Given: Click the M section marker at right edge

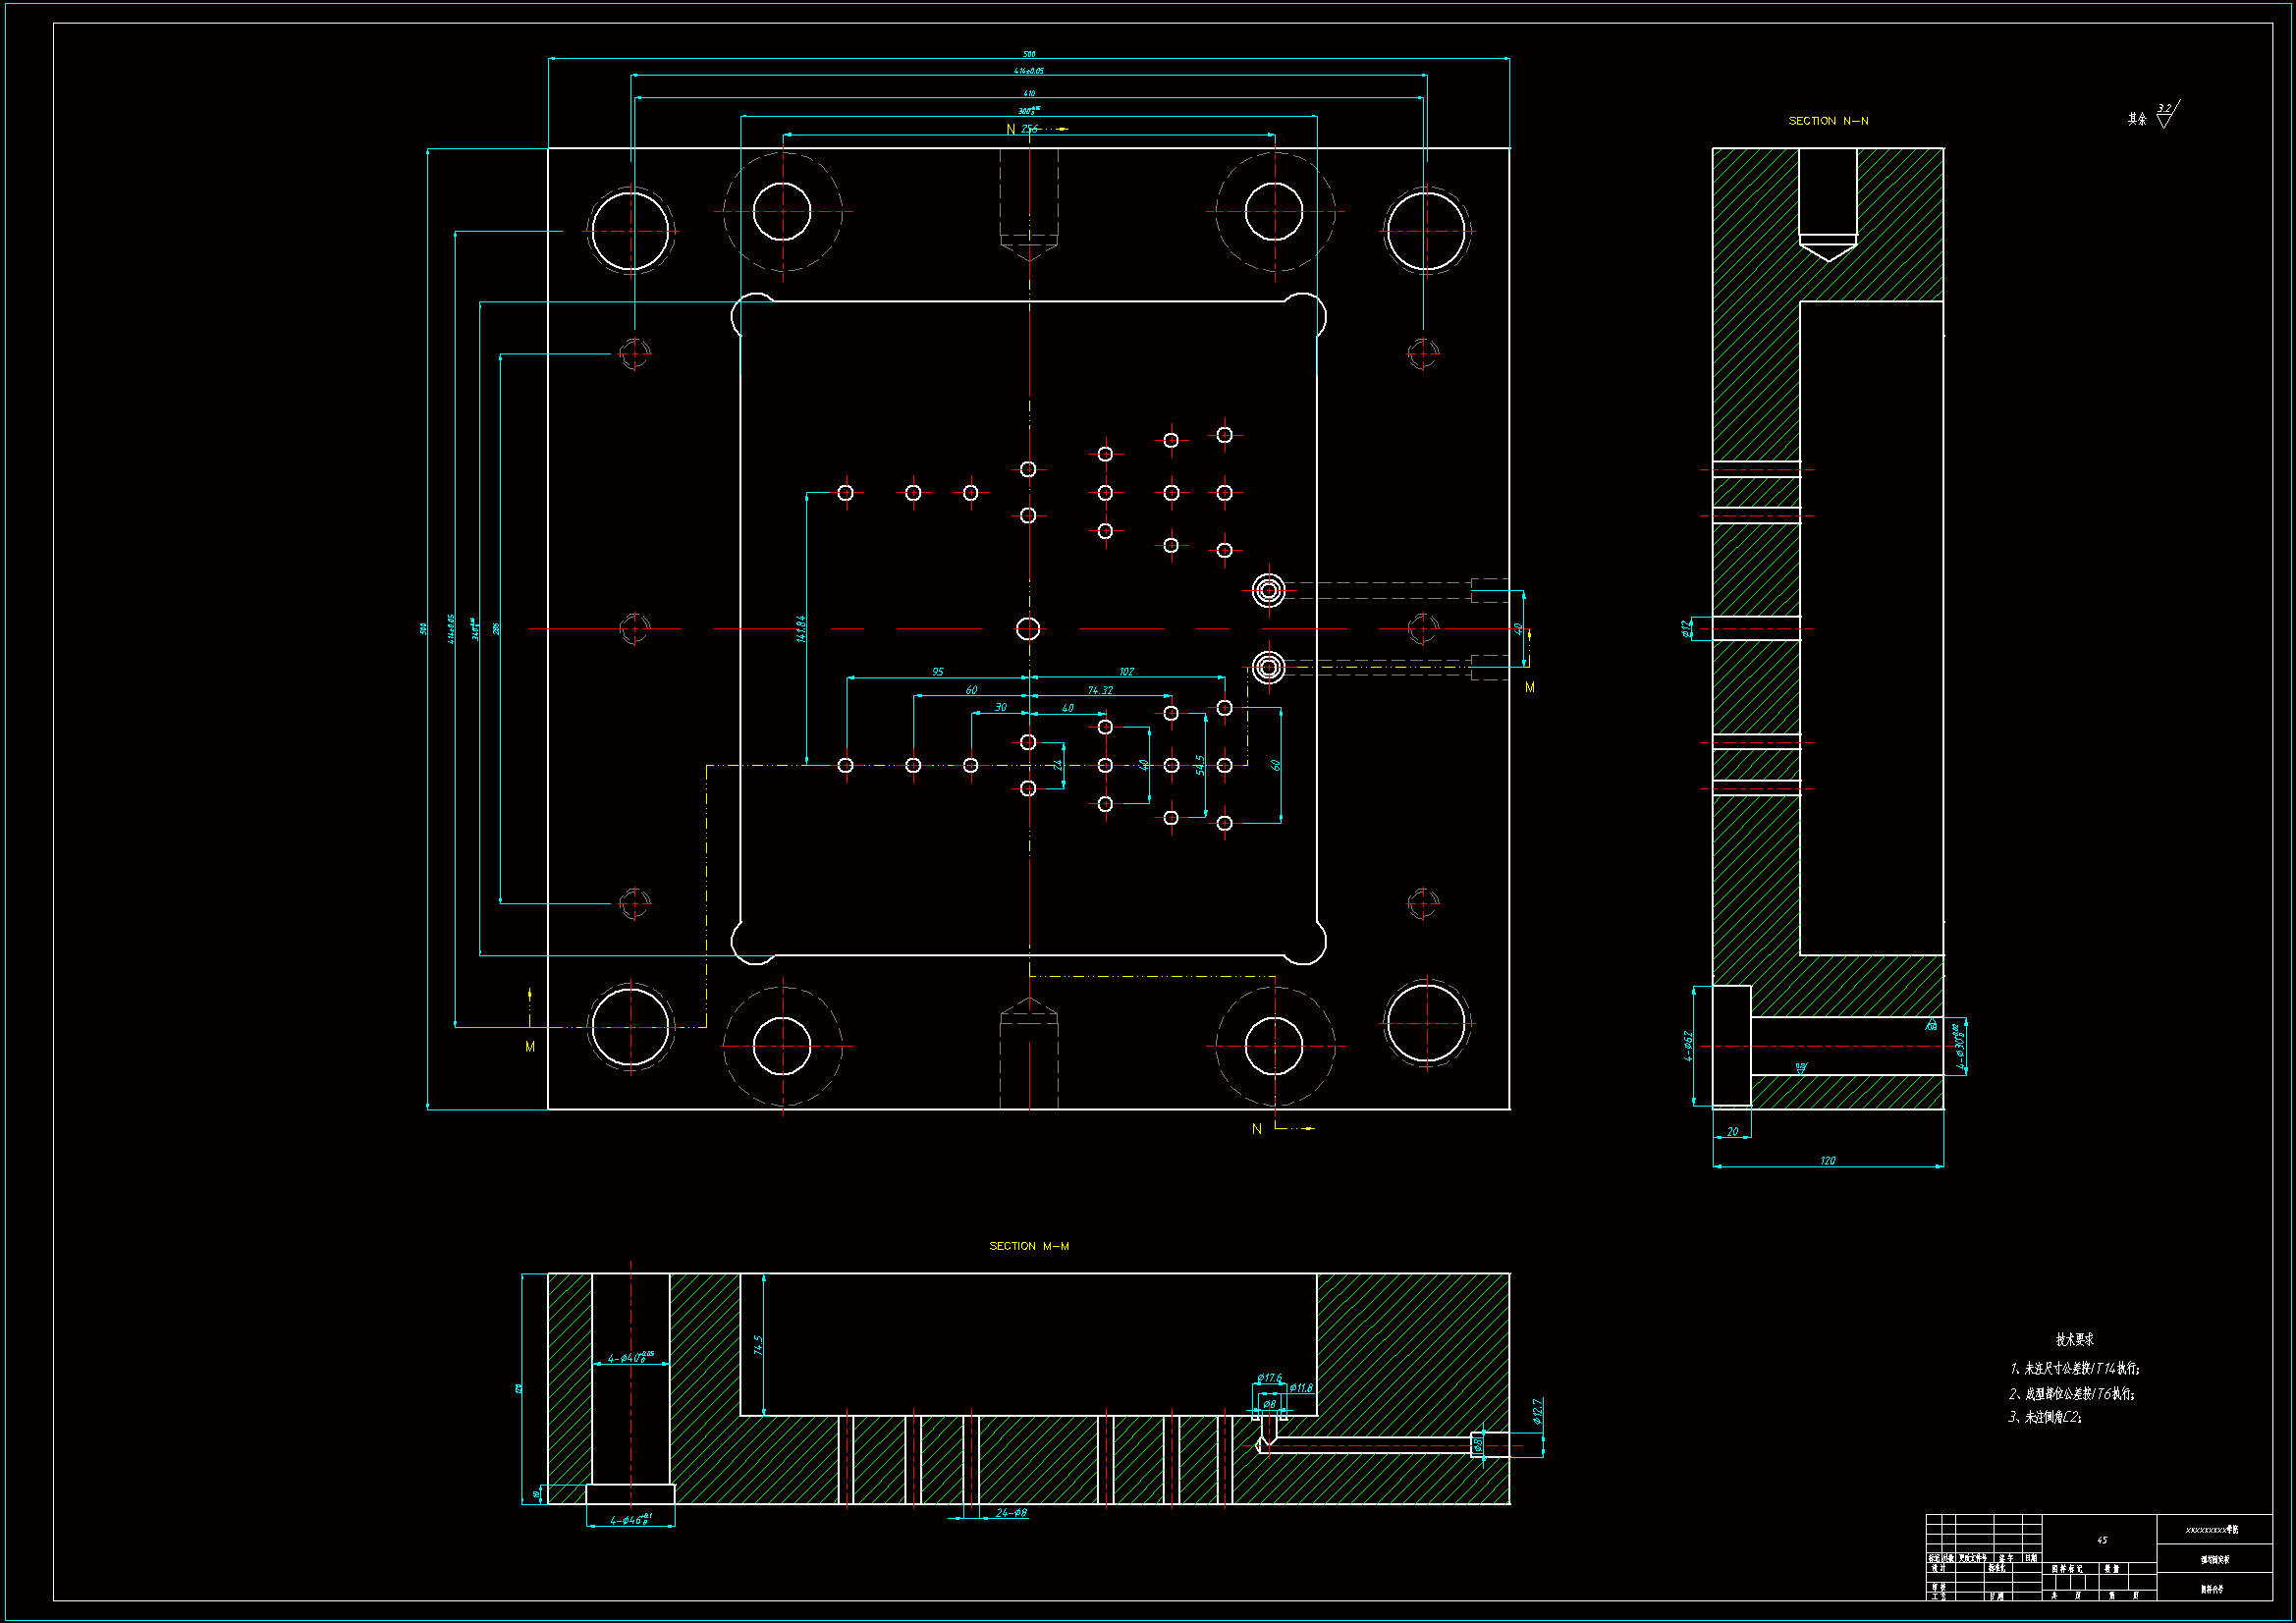Looking at the screenshot, I should (1530, 687).
